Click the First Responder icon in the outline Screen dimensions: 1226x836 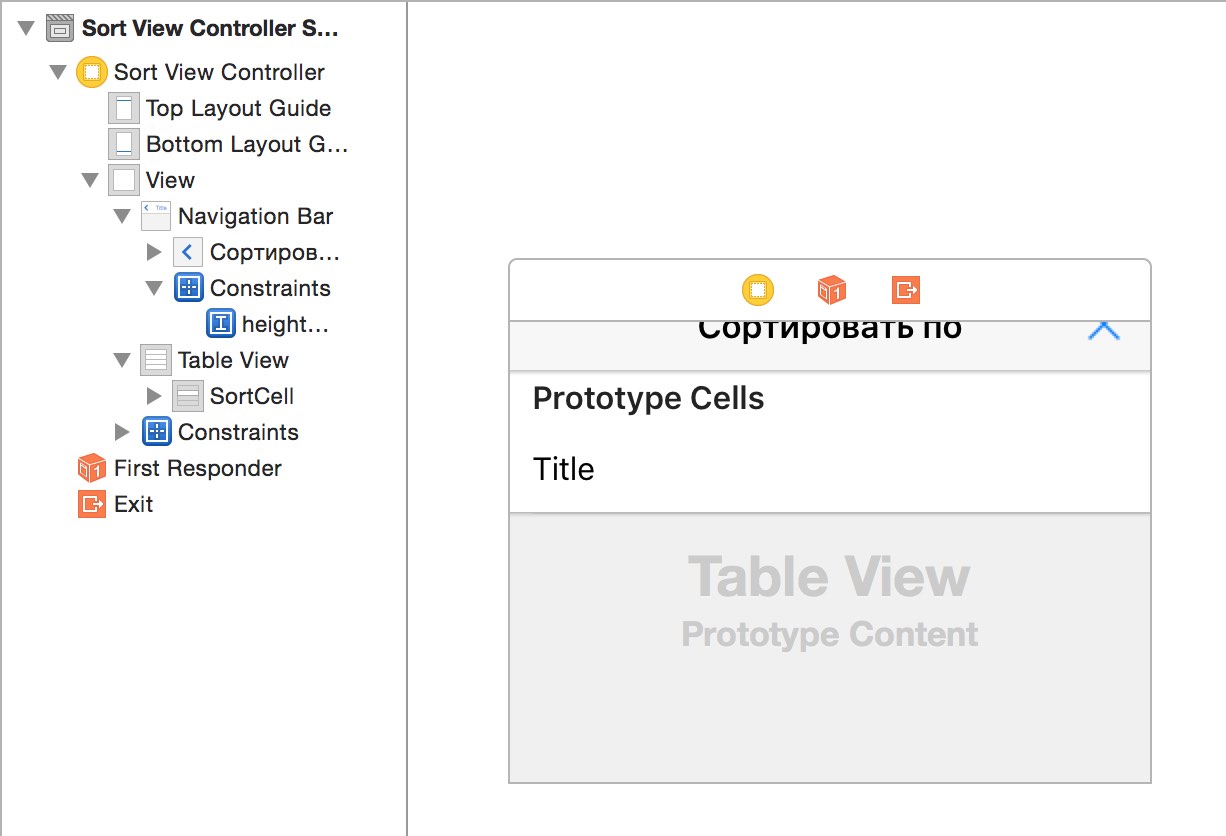click(92, 468)
